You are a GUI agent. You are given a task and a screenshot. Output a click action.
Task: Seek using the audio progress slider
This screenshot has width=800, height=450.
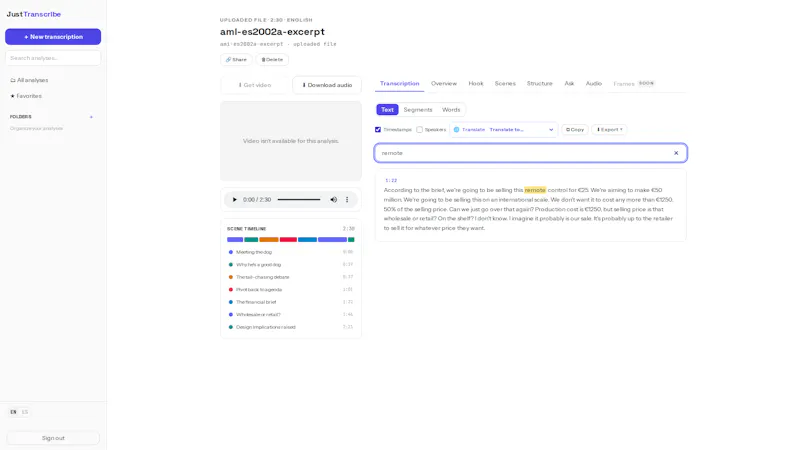(x=299, y=200)
